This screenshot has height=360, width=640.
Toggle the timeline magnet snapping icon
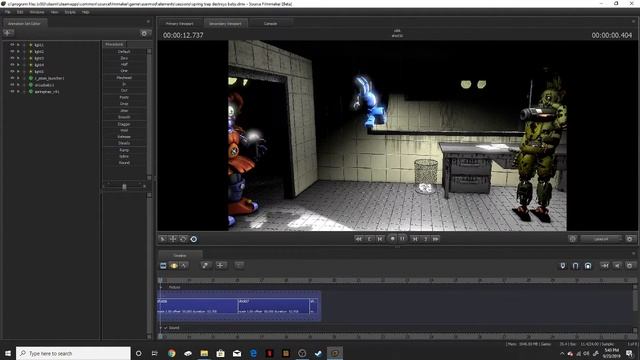pos(576,266)
